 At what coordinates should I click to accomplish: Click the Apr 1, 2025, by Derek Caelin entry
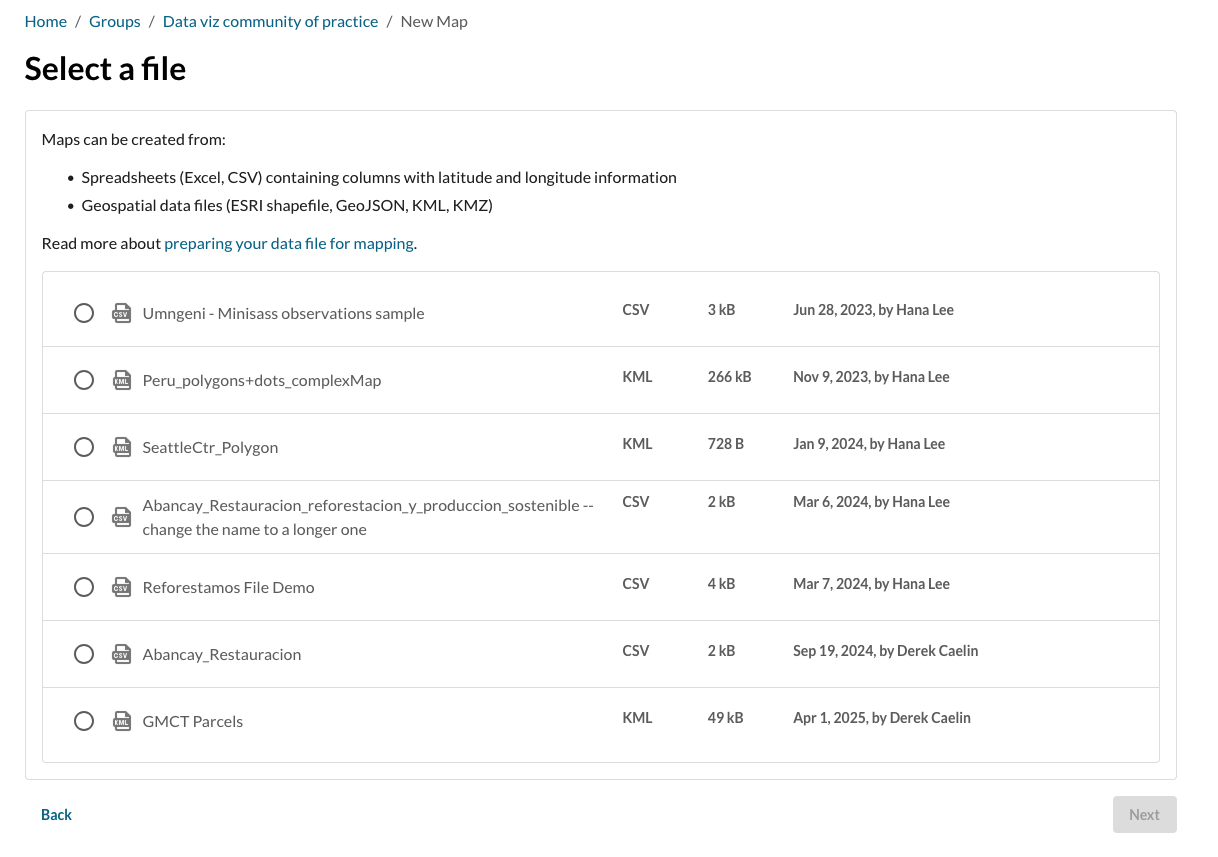coord(882,718)
